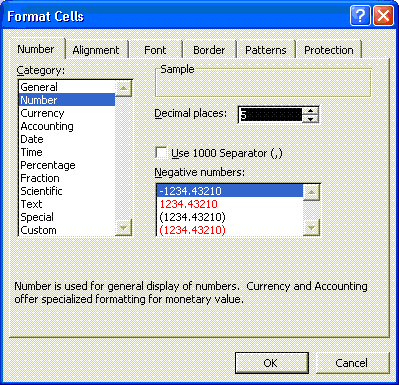Choose Accounting category
The width and height of the screenshot is (399, 385).
(x=67, y=126)
